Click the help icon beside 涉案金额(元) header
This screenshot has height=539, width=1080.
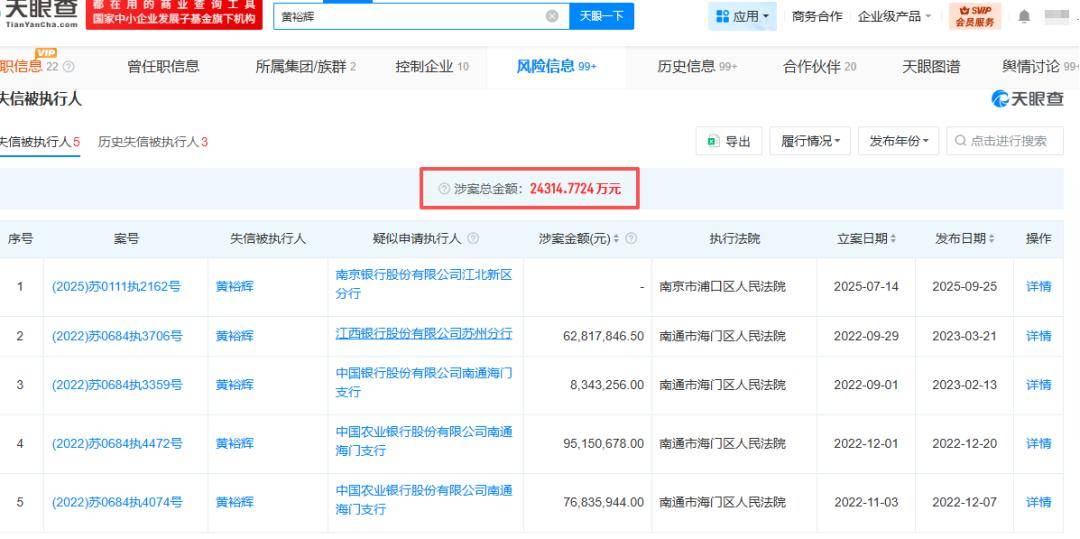coord(630,239)
